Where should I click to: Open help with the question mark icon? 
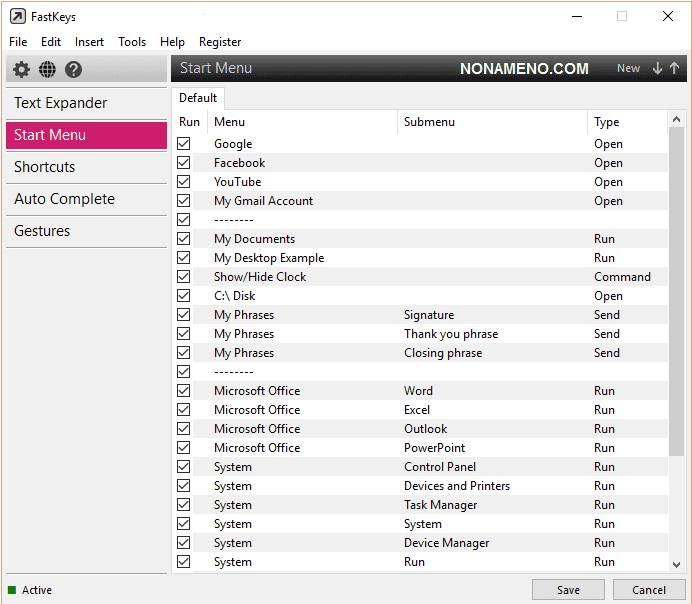73,70
